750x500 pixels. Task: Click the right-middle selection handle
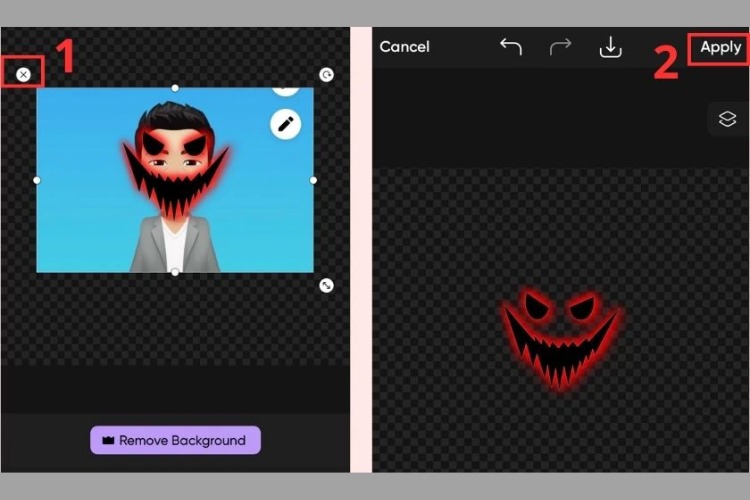313,180
